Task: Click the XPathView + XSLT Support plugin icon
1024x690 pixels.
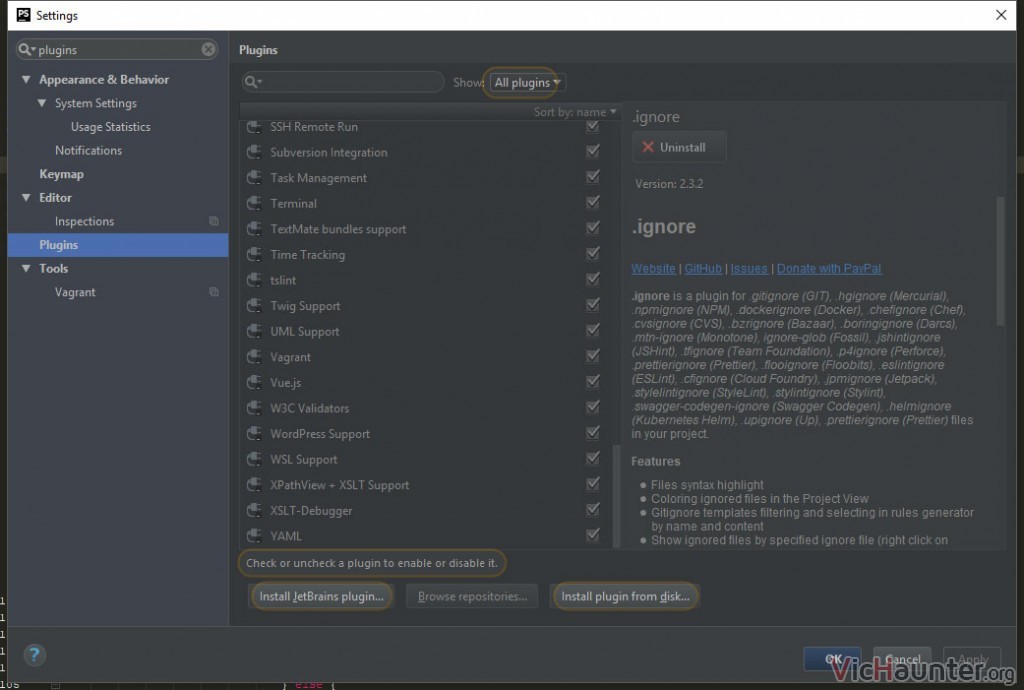Action: pos(254,485)
